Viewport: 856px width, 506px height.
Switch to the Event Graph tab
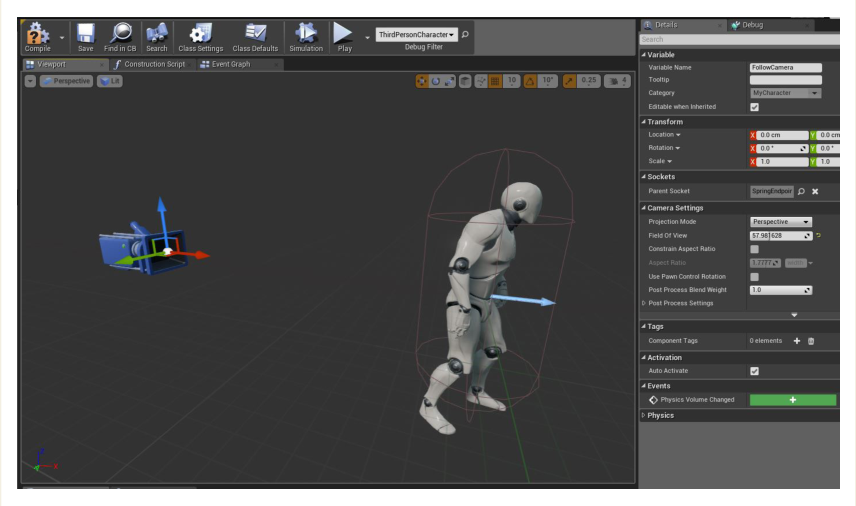(x=239, y=64)
